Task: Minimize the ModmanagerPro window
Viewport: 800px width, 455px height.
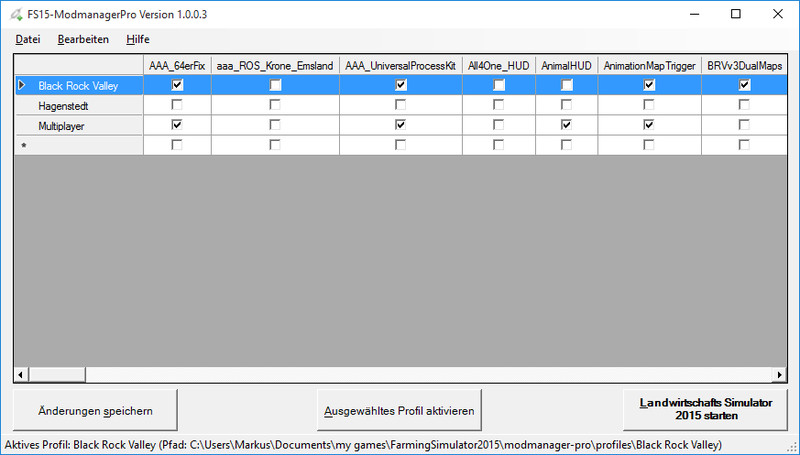Action: point(689,14)
